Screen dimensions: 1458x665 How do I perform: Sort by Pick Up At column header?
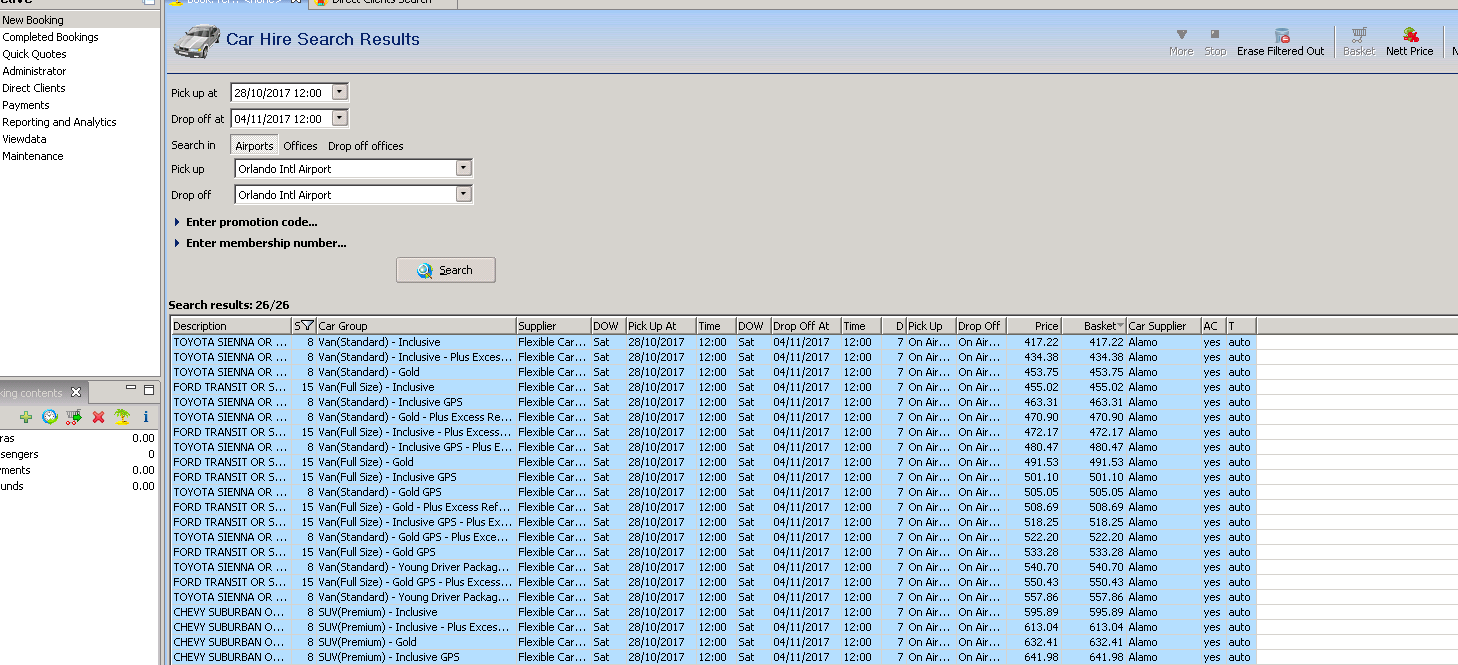(660, 326)
